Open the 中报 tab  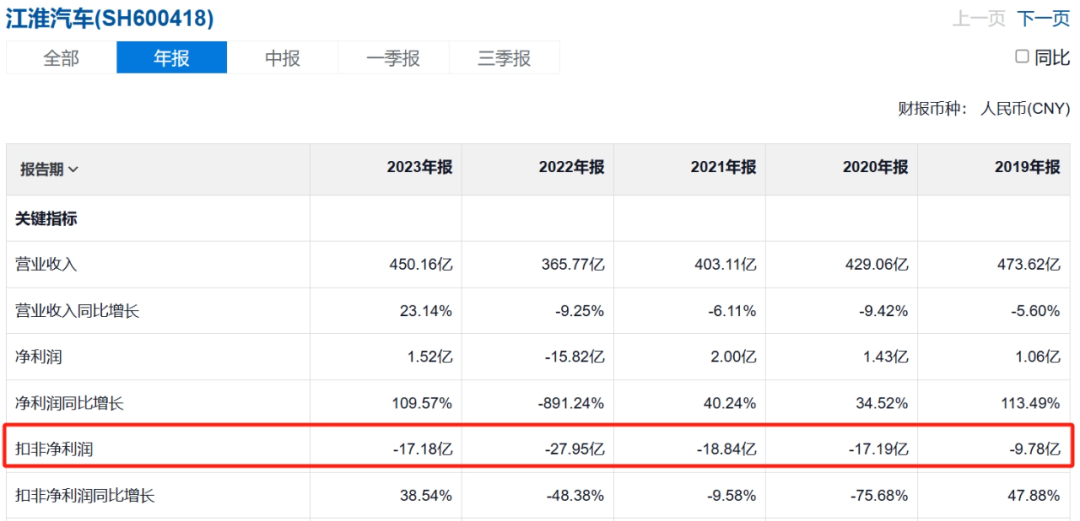pos(282,58)
